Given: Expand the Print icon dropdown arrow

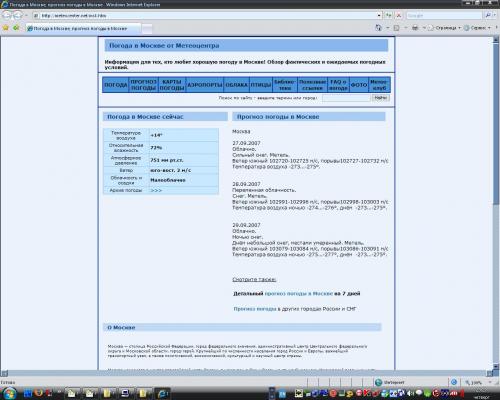Looking at the screenshot, I should pos(424,28).
